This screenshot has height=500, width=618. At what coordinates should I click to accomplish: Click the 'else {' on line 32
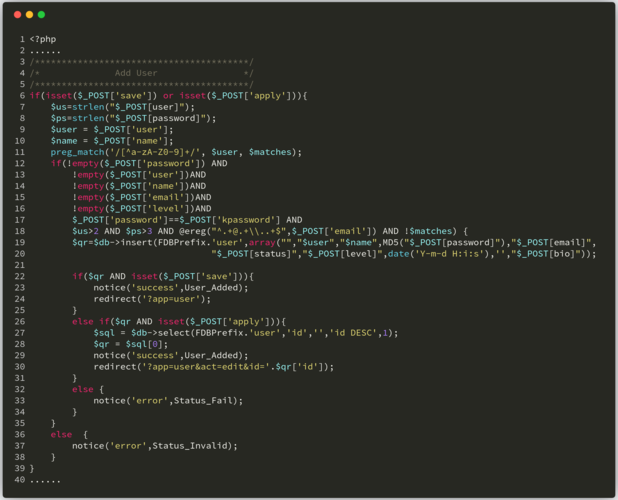point(88,389)
